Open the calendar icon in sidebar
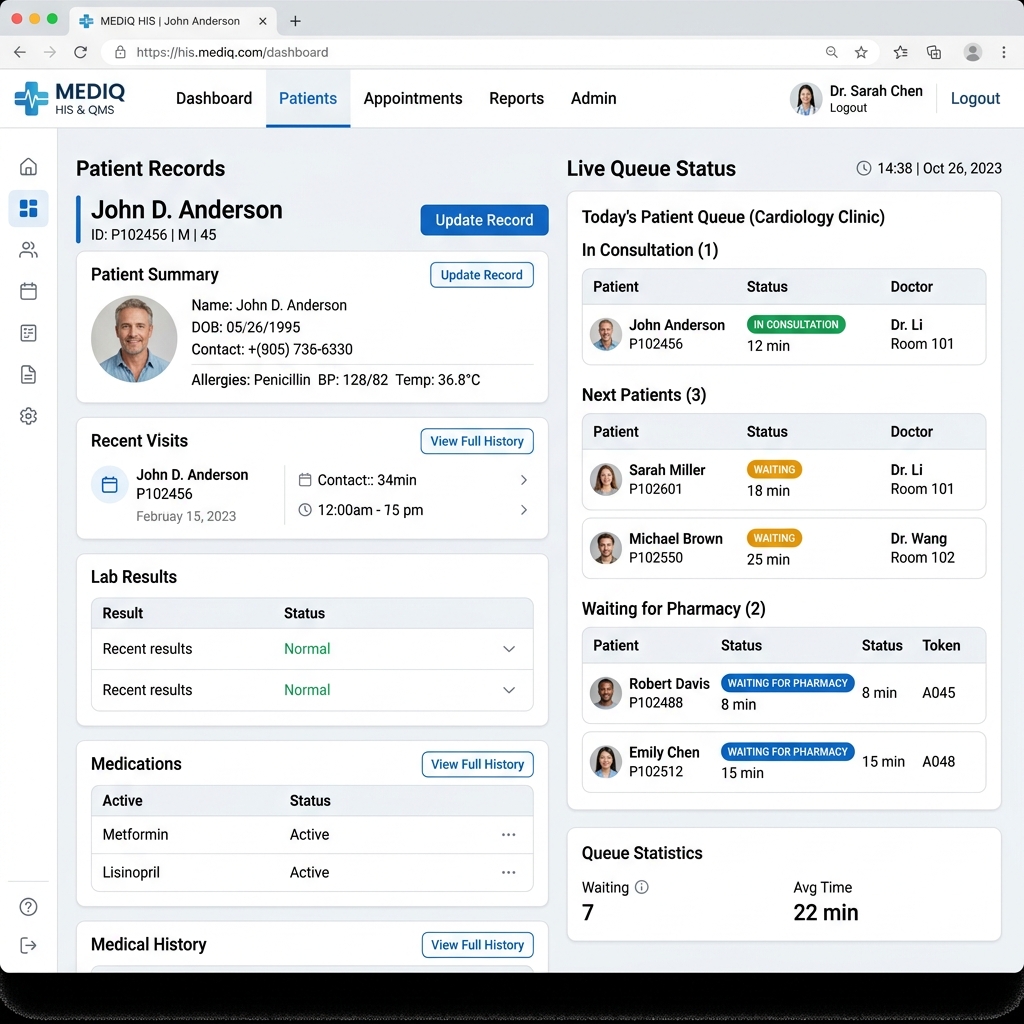Viewport: 1024px width, 1024px height. click(x=28, y=291)
